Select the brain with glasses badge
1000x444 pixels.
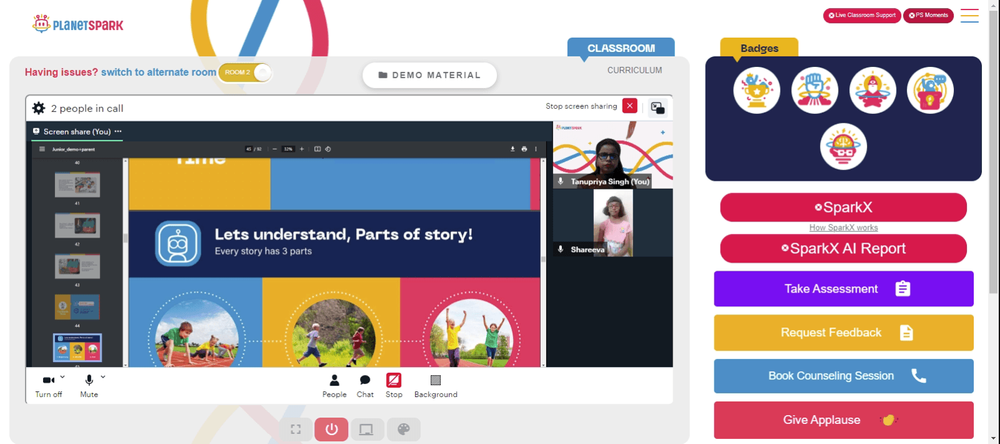[843, 147]
